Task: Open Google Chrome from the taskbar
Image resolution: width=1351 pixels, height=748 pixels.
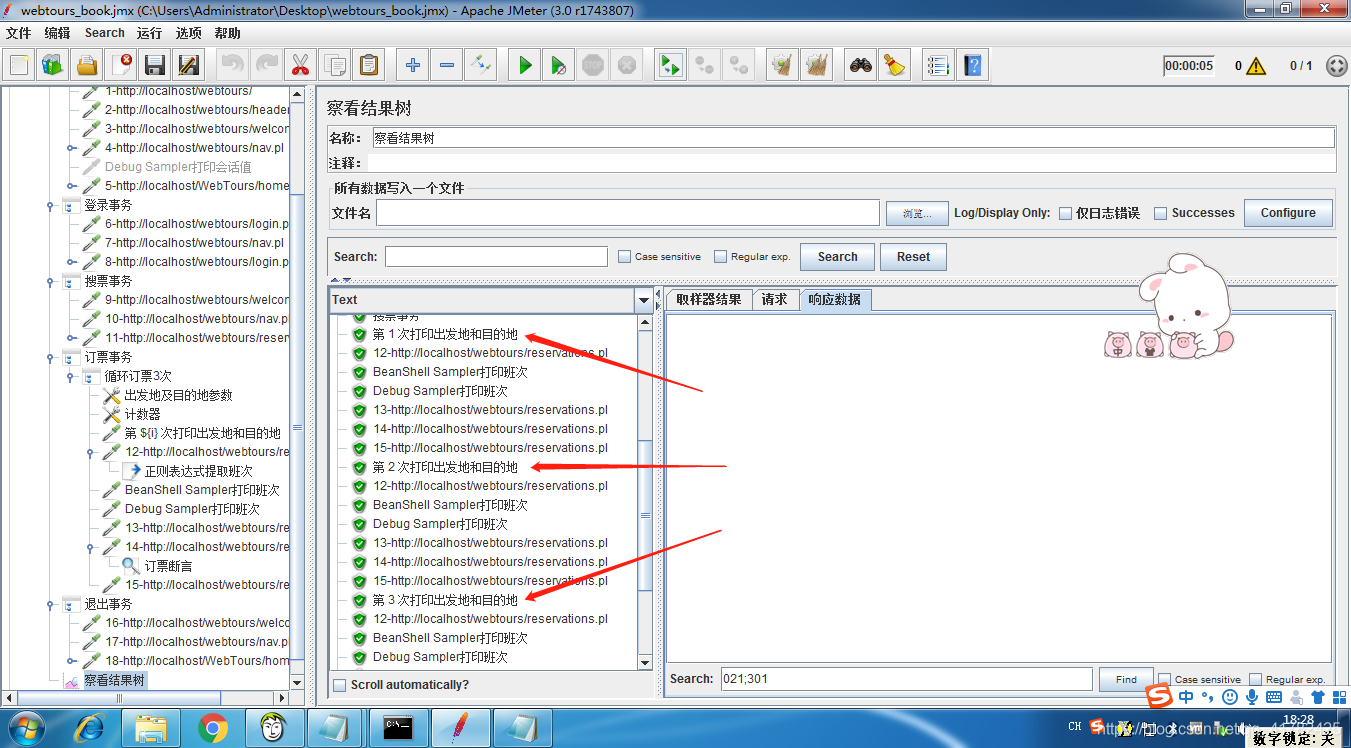Action: click(x=212, y=727)
